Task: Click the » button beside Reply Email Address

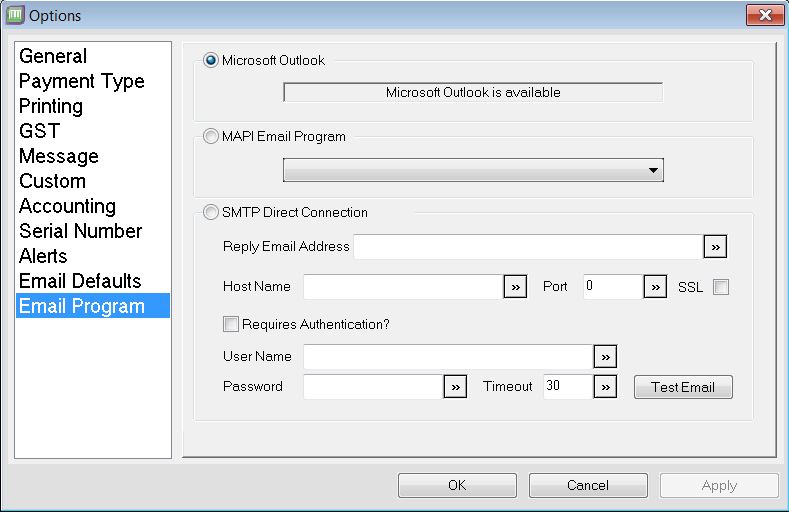Action: click(x=715, y=246)
